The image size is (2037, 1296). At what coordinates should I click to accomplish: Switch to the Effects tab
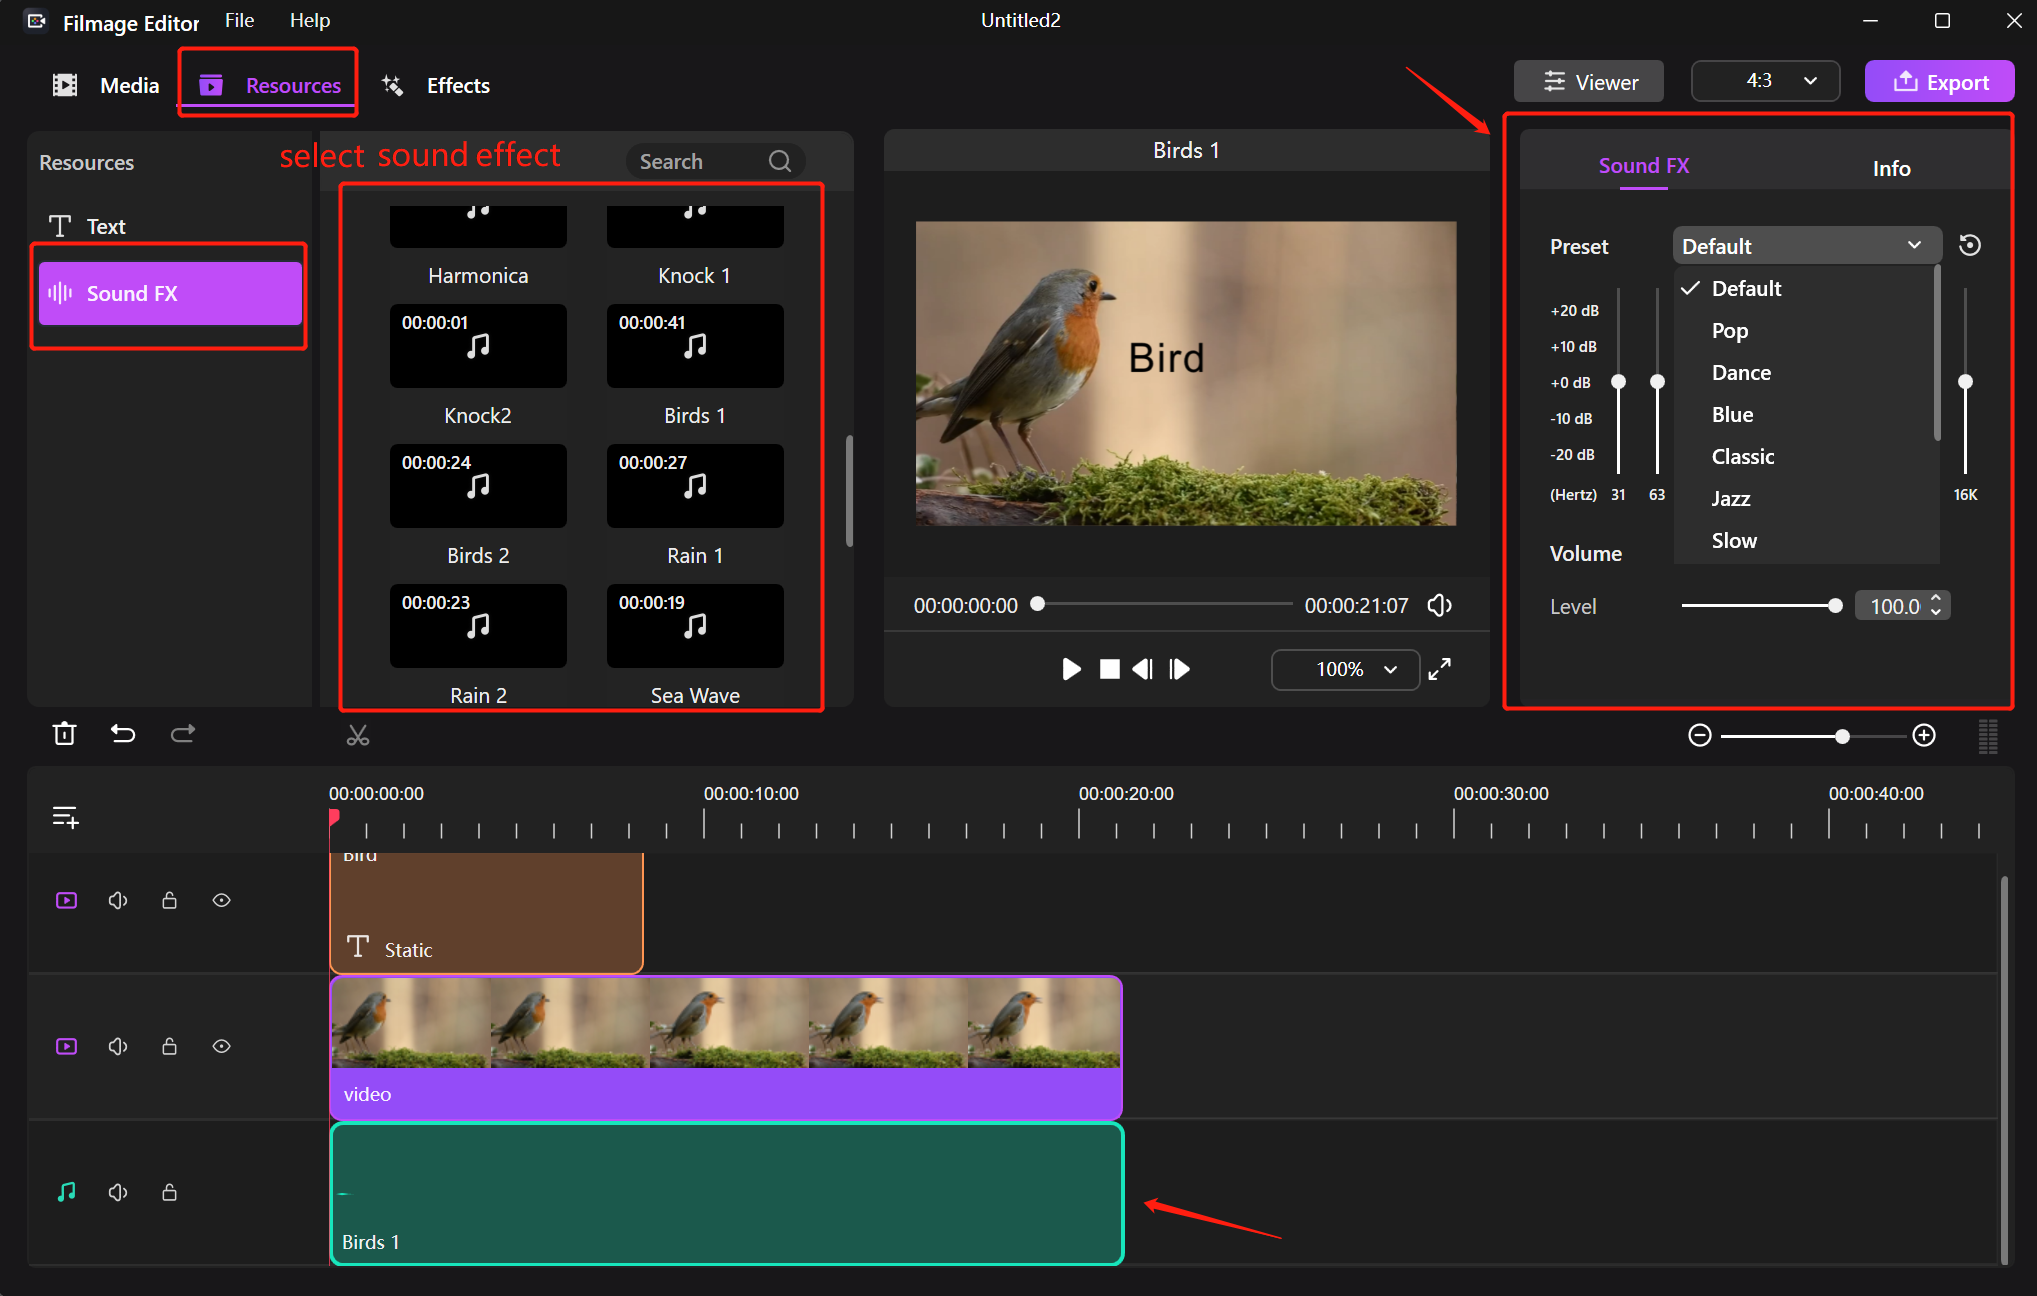point(437,86)
